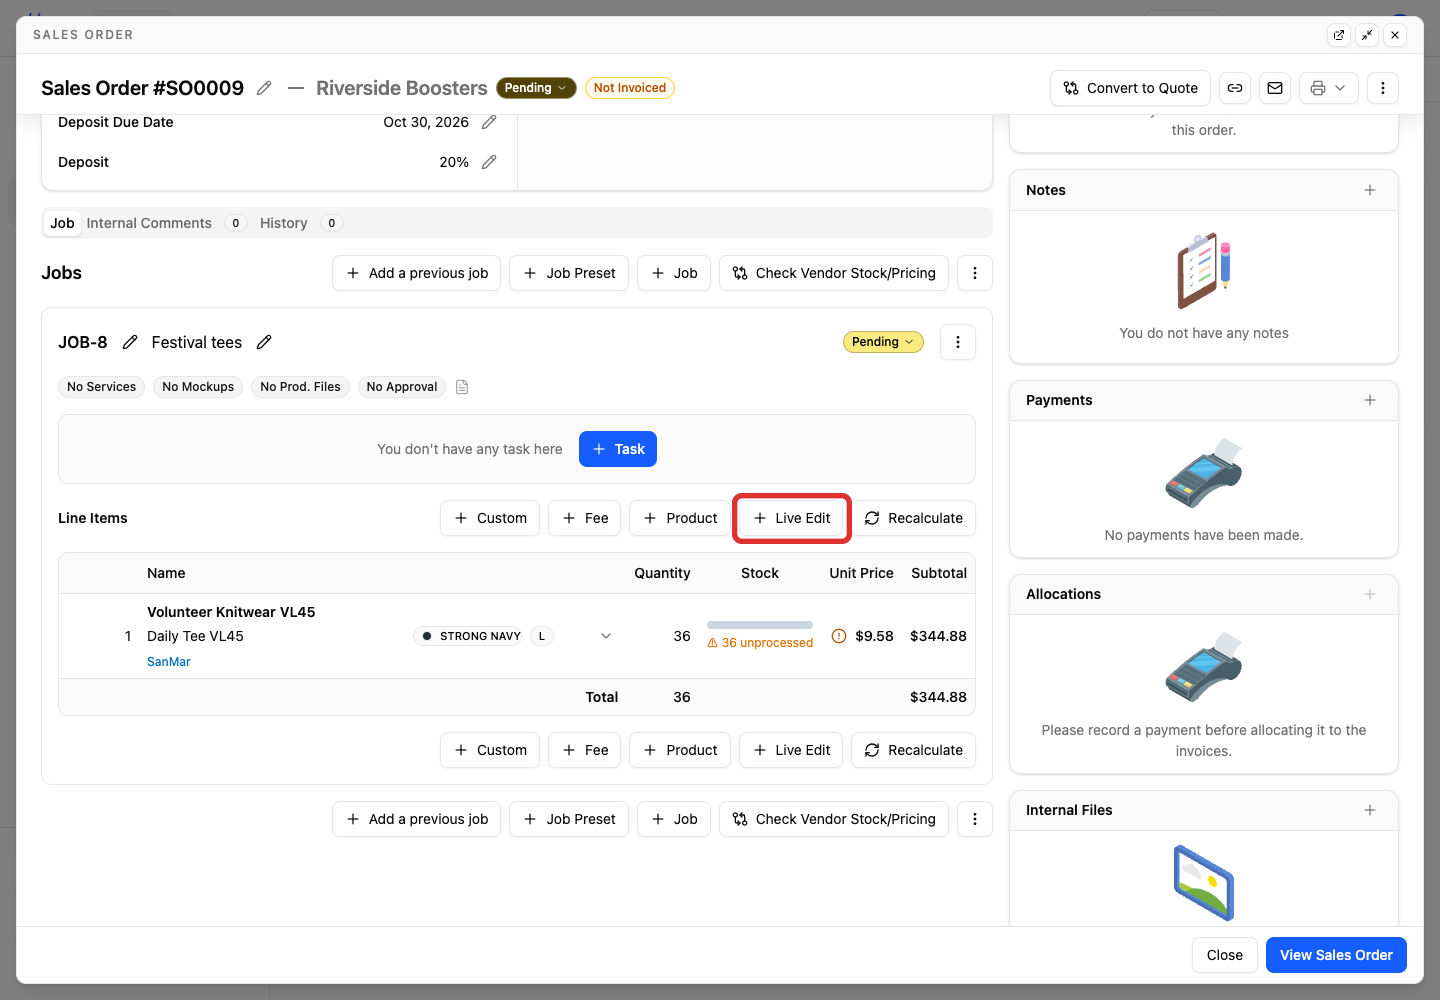Edit the Deposit percentage pencil
Viewport: 1440px width, 1000px height.
click(489, 162)
